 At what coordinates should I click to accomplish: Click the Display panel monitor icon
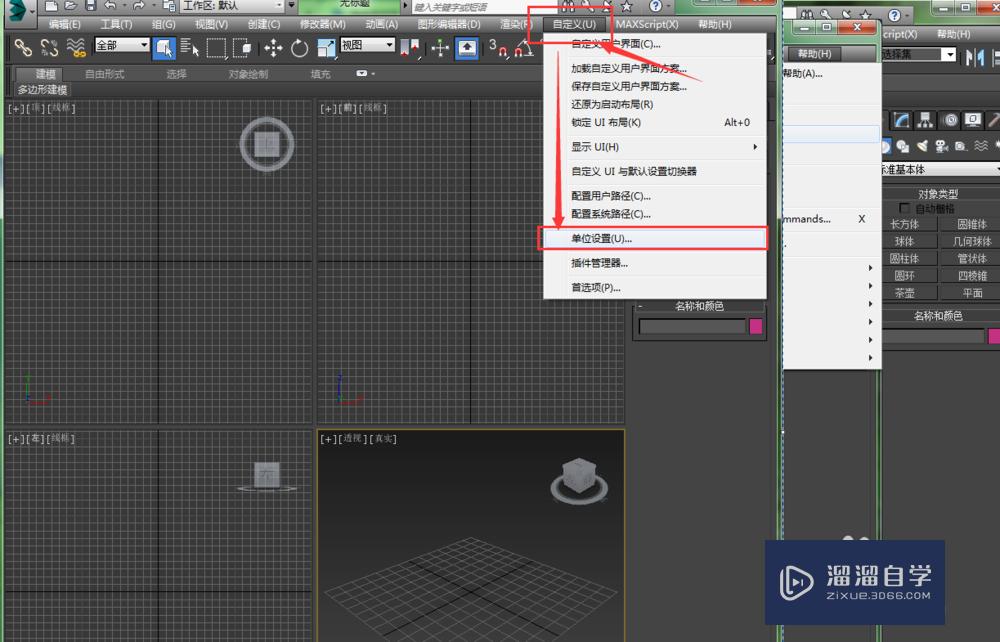[973, 120]
